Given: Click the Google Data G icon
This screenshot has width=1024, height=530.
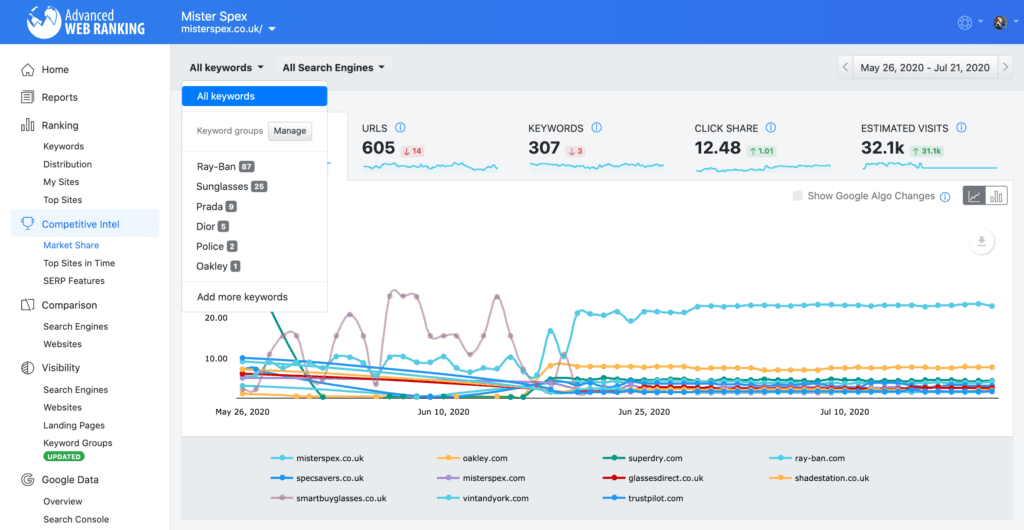Looking at the screenshot, I should [x=27, y=480].
